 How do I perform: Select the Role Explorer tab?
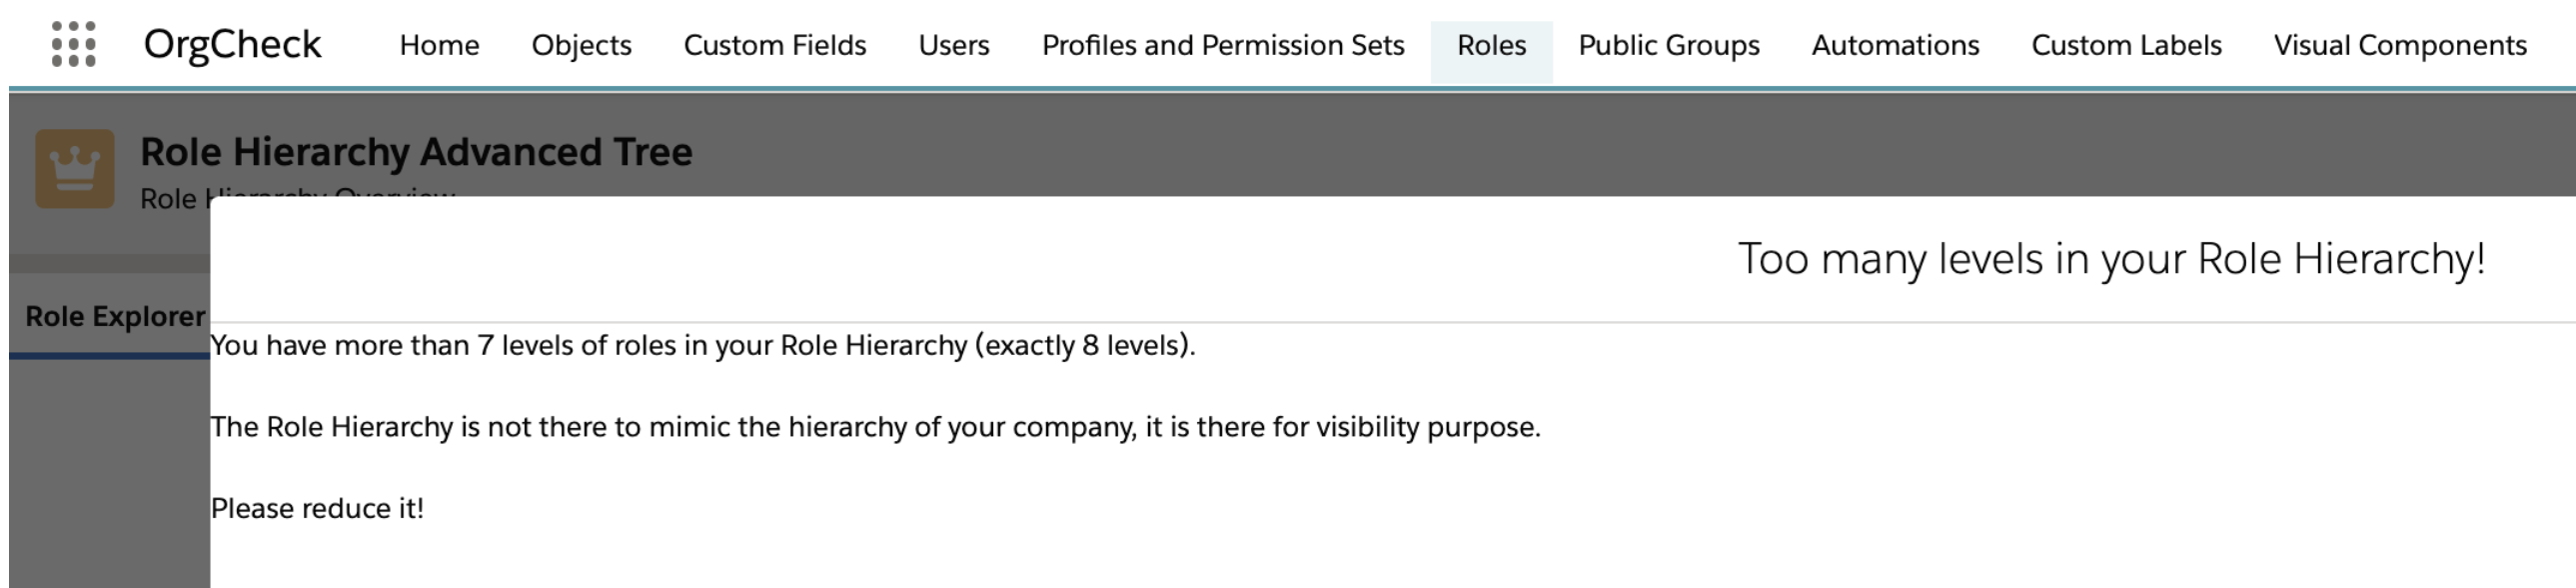pos(106,315)
